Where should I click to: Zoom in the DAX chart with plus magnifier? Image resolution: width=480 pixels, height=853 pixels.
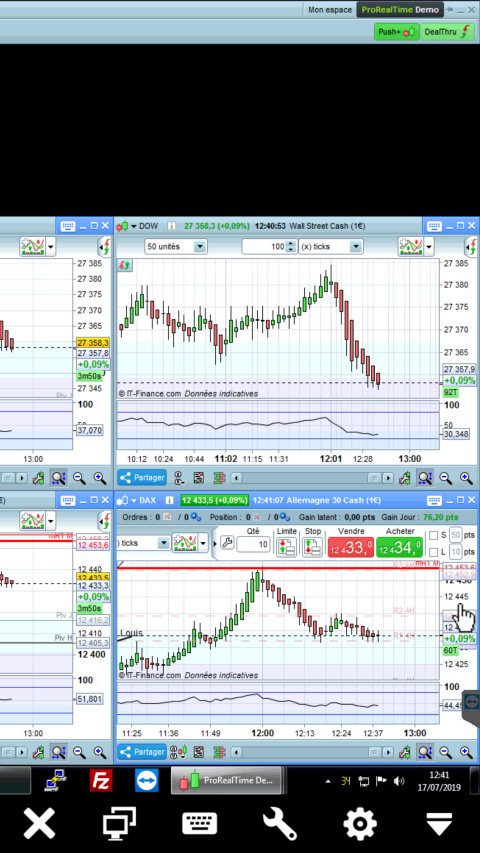(x=466, y=752)
